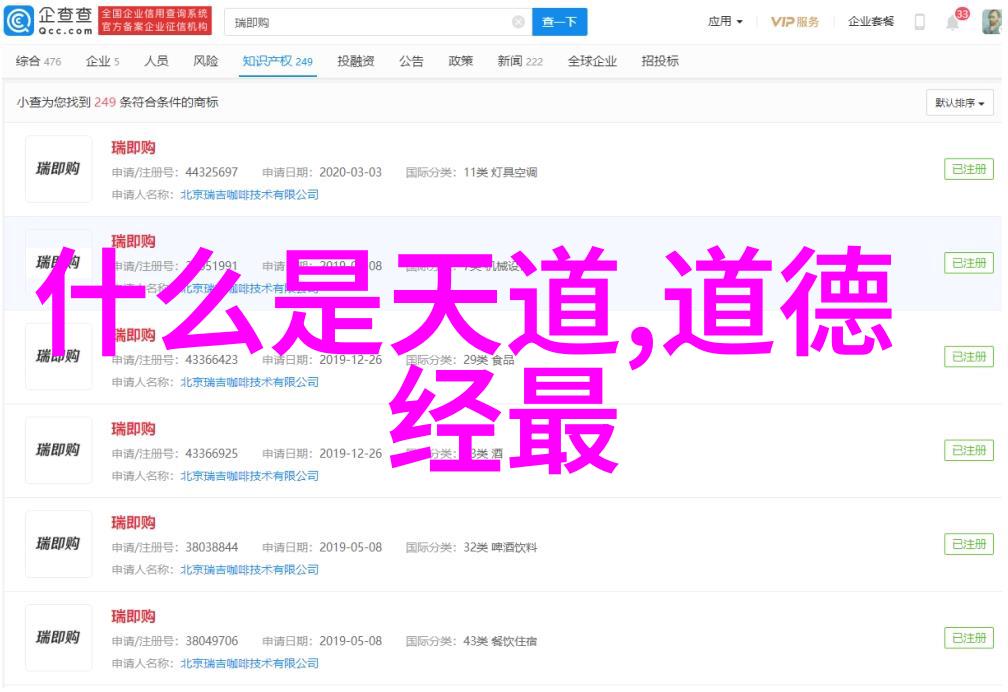The height and width of the screenshot is (692, 1008).
Task: Switch to the 人员 tab
Action: [x=156, y=61]
